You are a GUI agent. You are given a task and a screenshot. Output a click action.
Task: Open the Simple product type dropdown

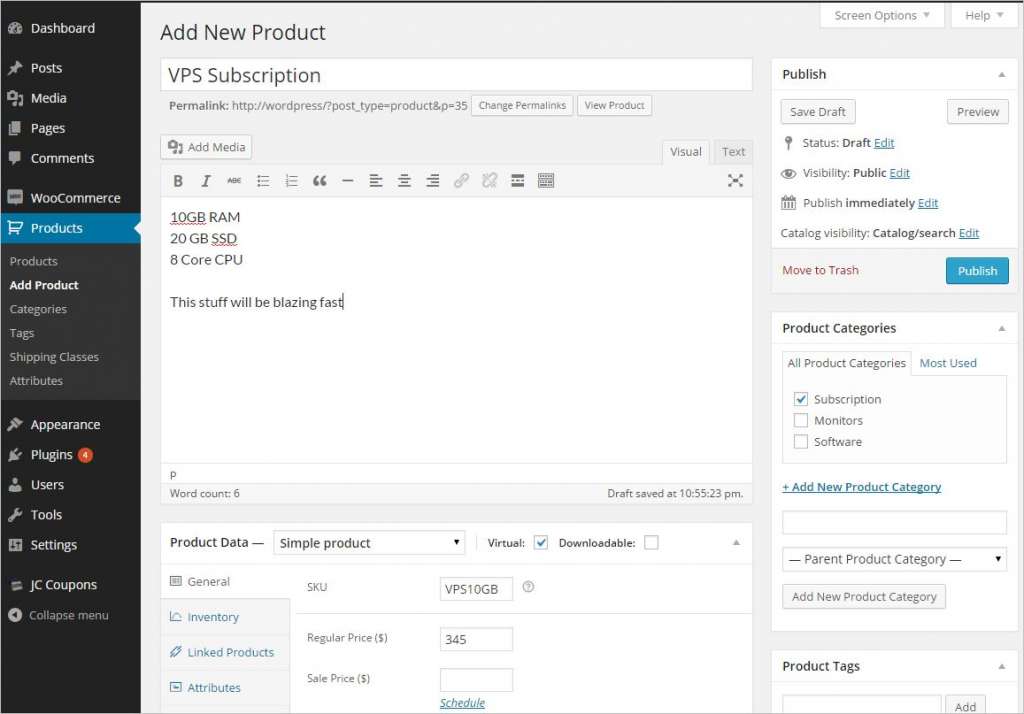370,543
